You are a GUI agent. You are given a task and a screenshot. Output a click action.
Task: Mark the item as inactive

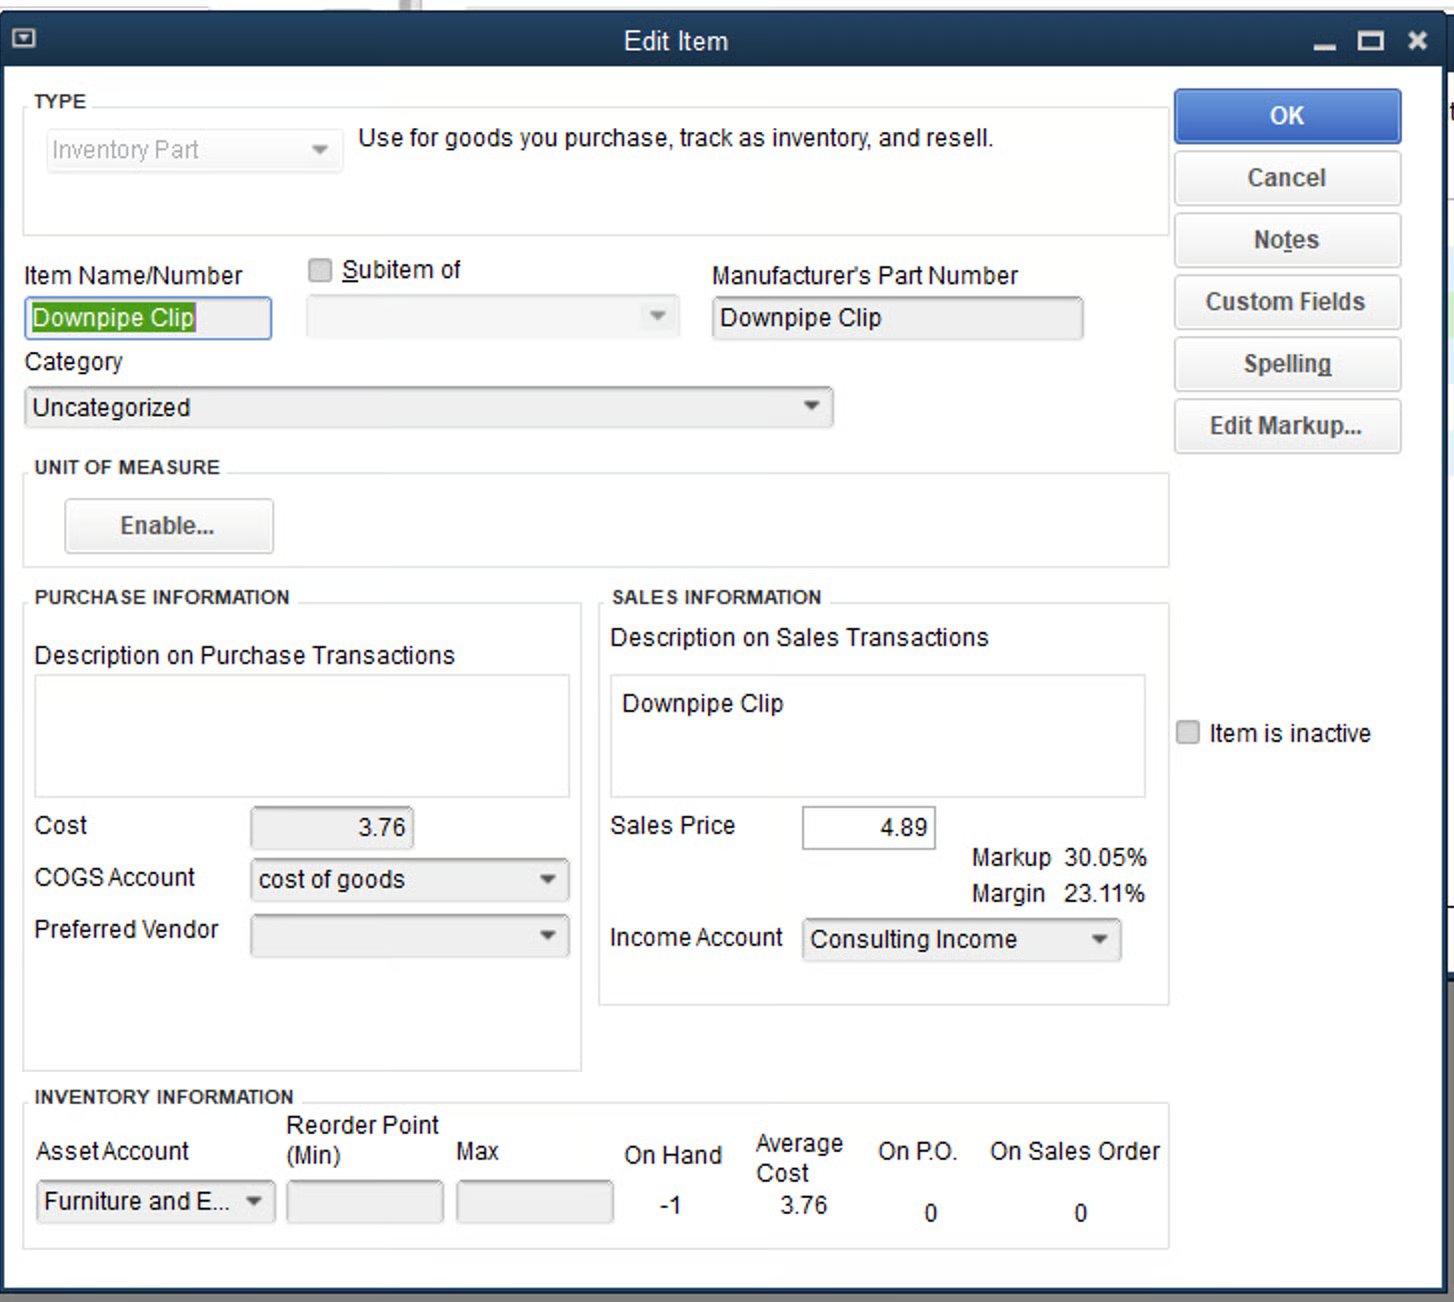(x=1188, y=732)
